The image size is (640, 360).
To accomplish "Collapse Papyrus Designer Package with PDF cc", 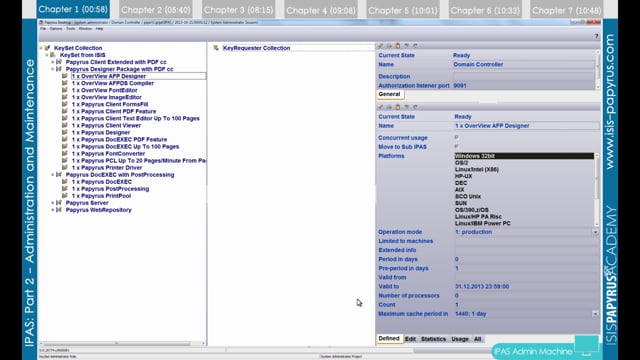I will coord(53,69).
